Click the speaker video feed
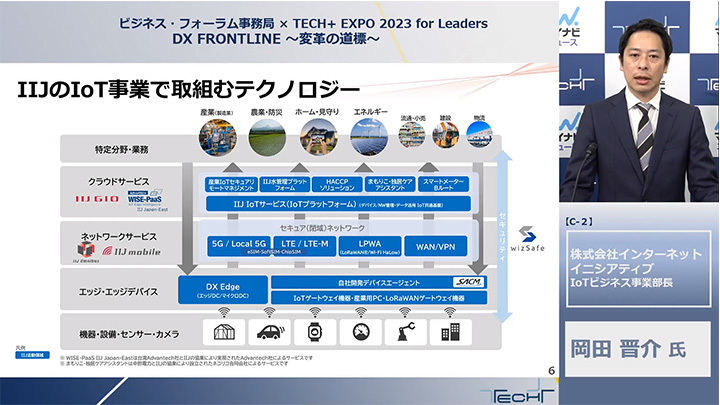 [639, 101]
